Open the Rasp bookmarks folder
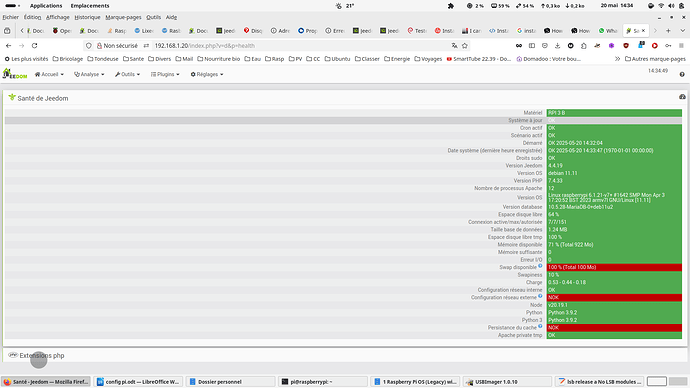The image size is (690, 388). pos(274,59)
